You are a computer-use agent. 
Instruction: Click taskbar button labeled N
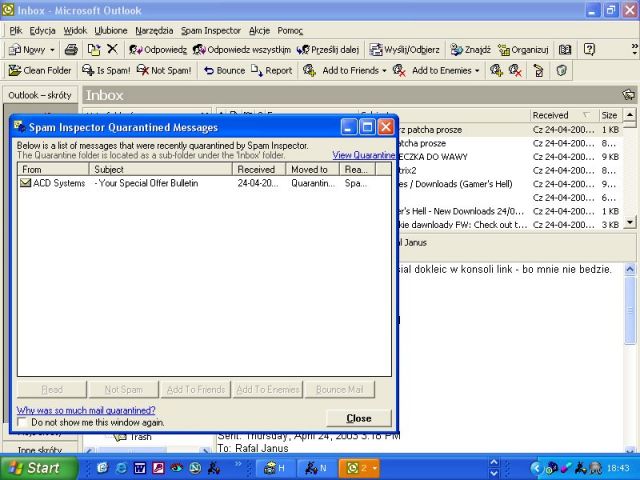[x=316, y=468]
